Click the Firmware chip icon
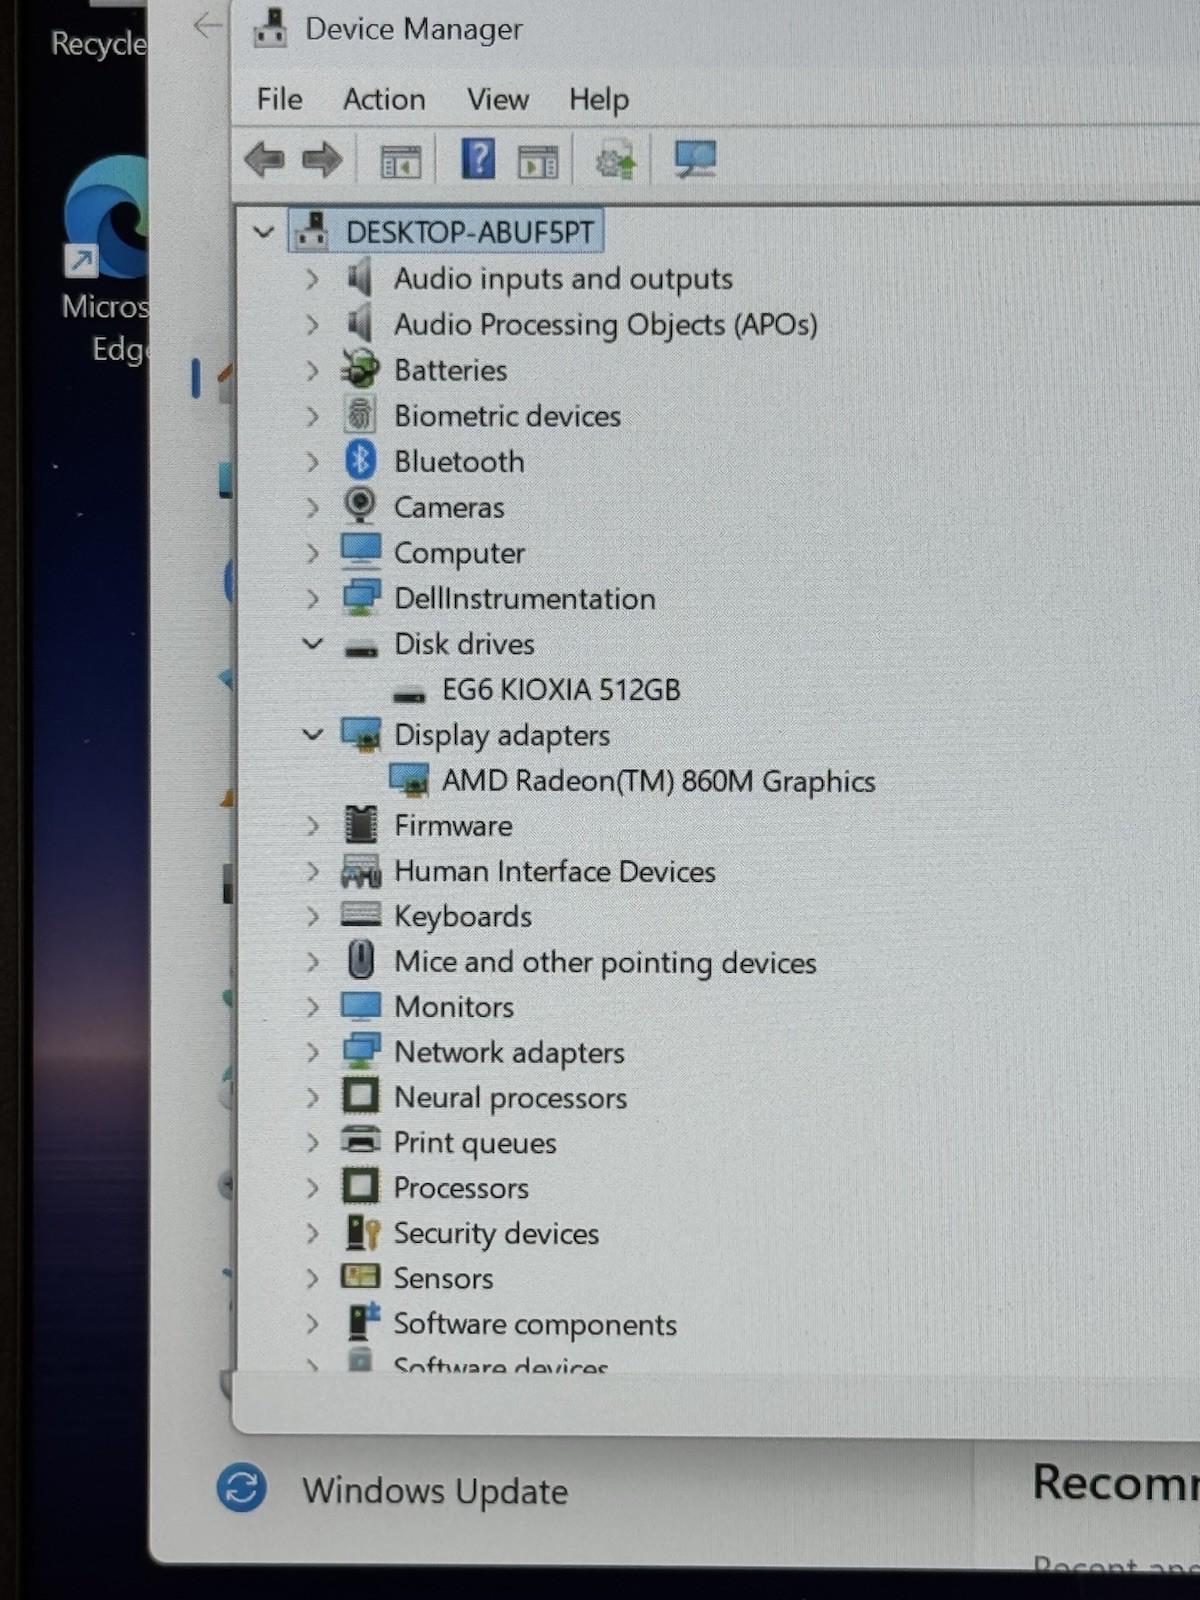The image size is (1200, 1600). (x=361, y=825)
